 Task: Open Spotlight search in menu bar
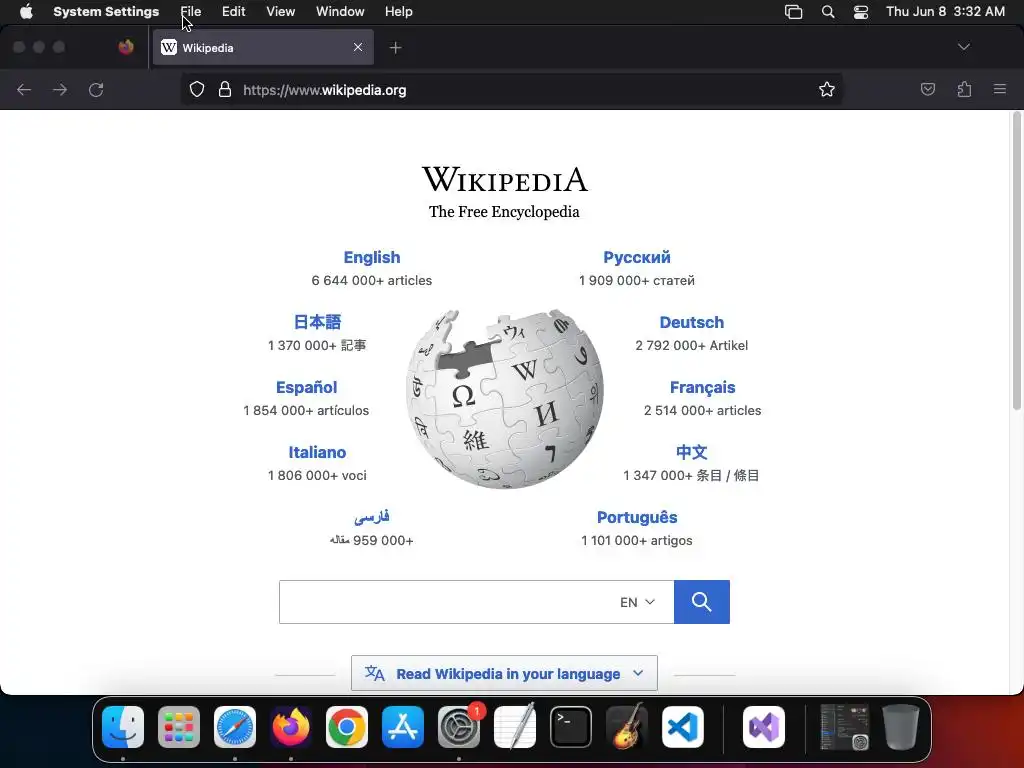(x=827, y=12)
